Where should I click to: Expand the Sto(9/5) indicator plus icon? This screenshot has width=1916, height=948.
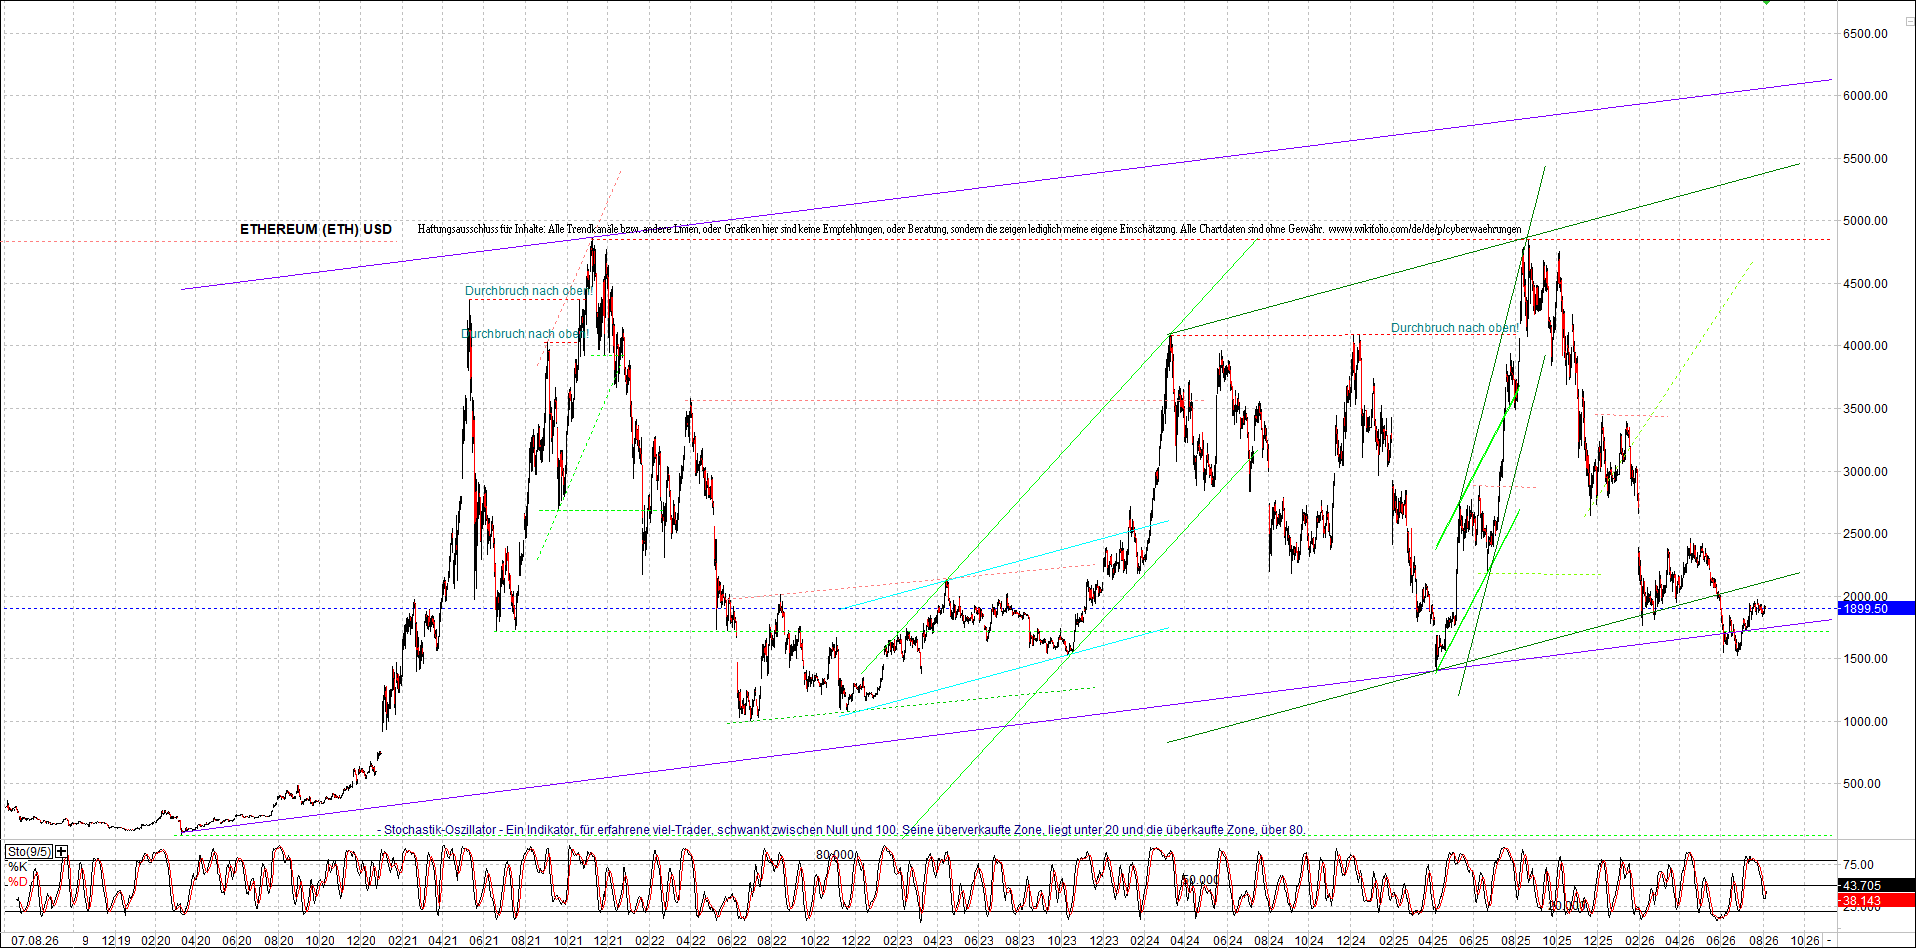pyautogui.click(x=62, y=852)
